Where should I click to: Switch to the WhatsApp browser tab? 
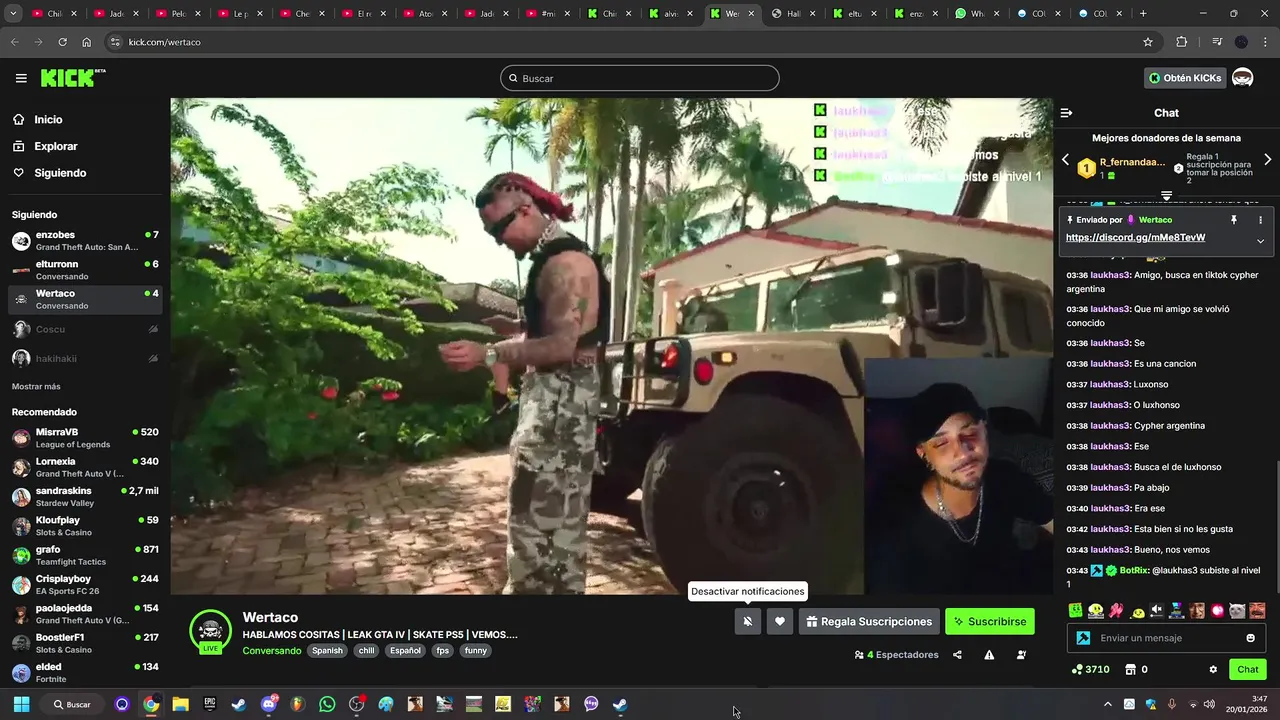pos(976,14)
